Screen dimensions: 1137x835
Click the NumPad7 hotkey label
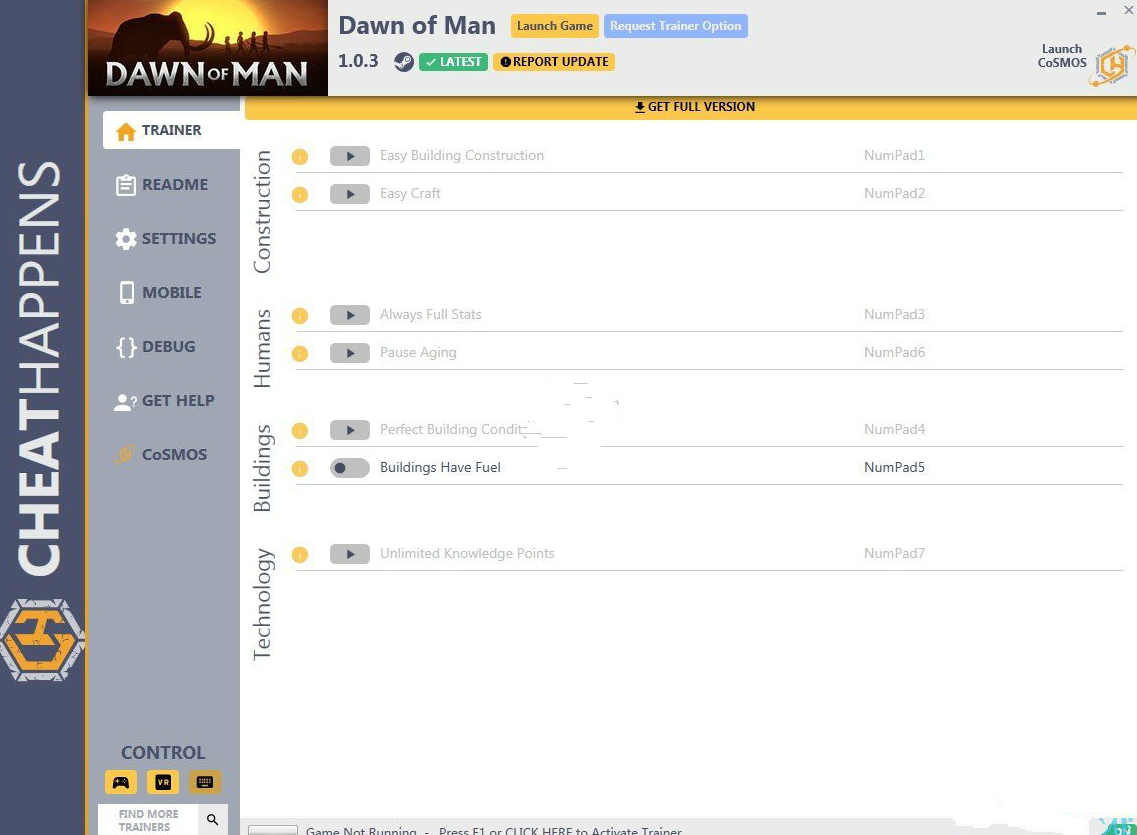894,553
